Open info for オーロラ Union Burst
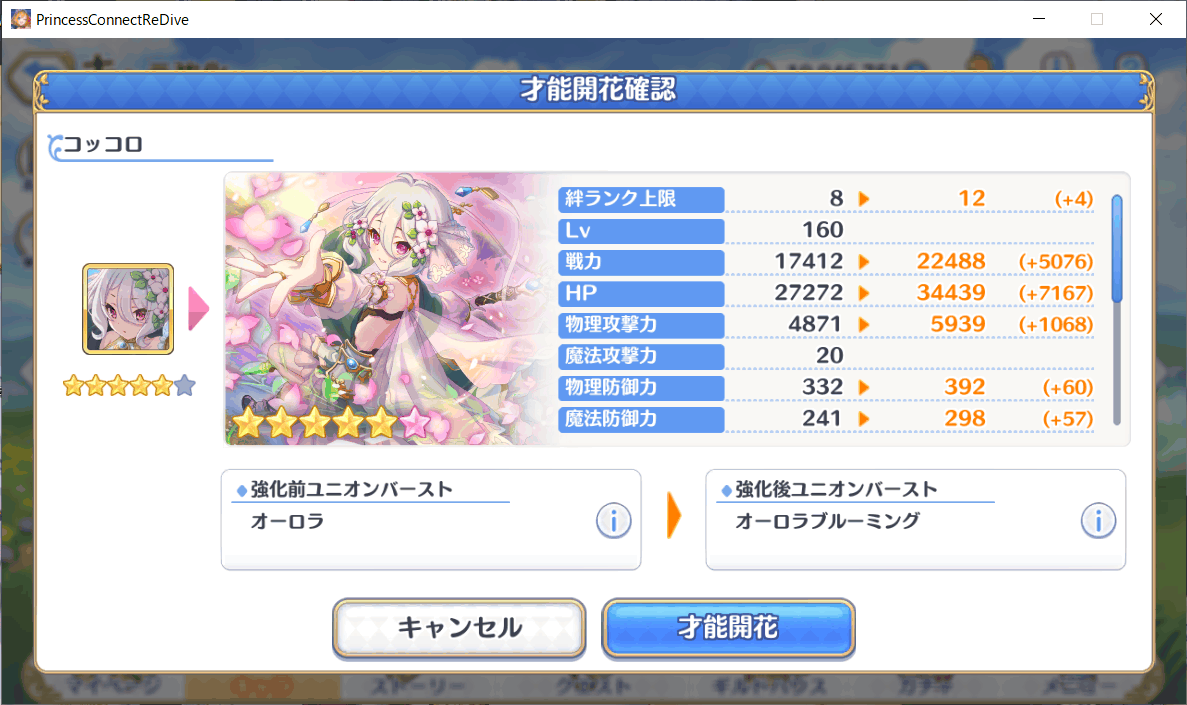The height and width of the screenshot is (705, 1187). [613, 521]
